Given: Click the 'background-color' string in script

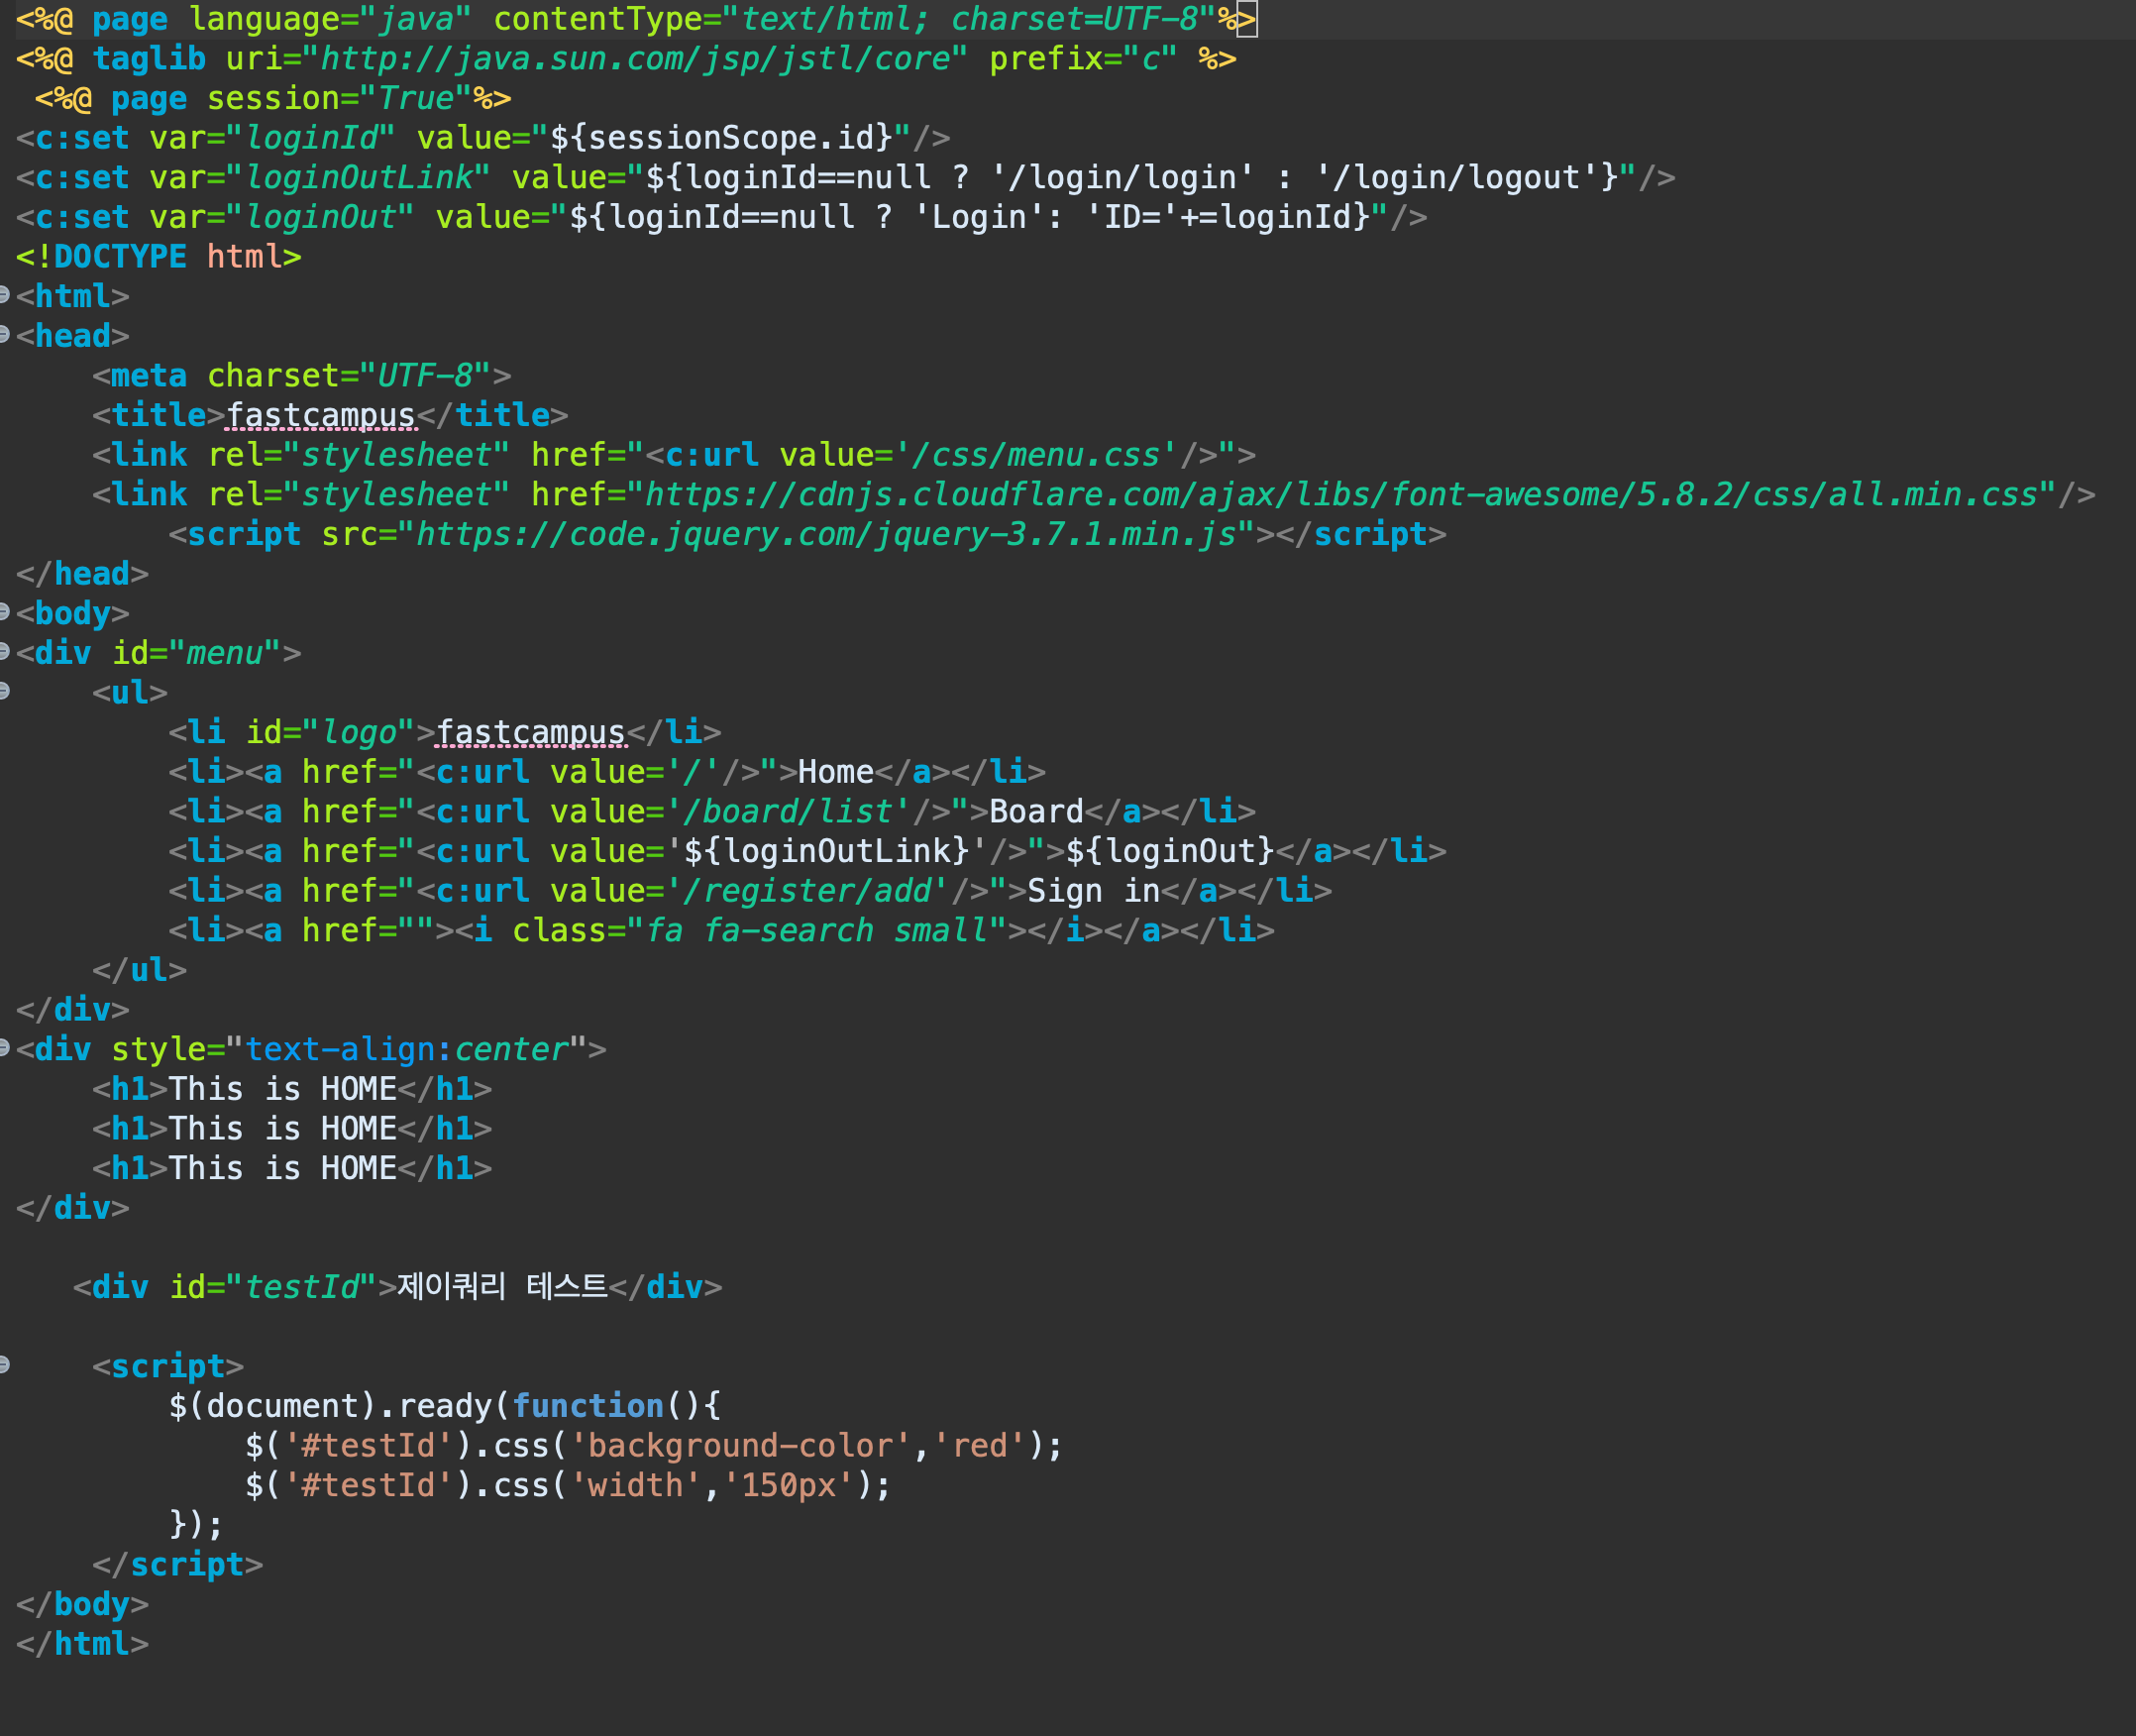Looking at the screenshot, I should [x=740, y=1446].
